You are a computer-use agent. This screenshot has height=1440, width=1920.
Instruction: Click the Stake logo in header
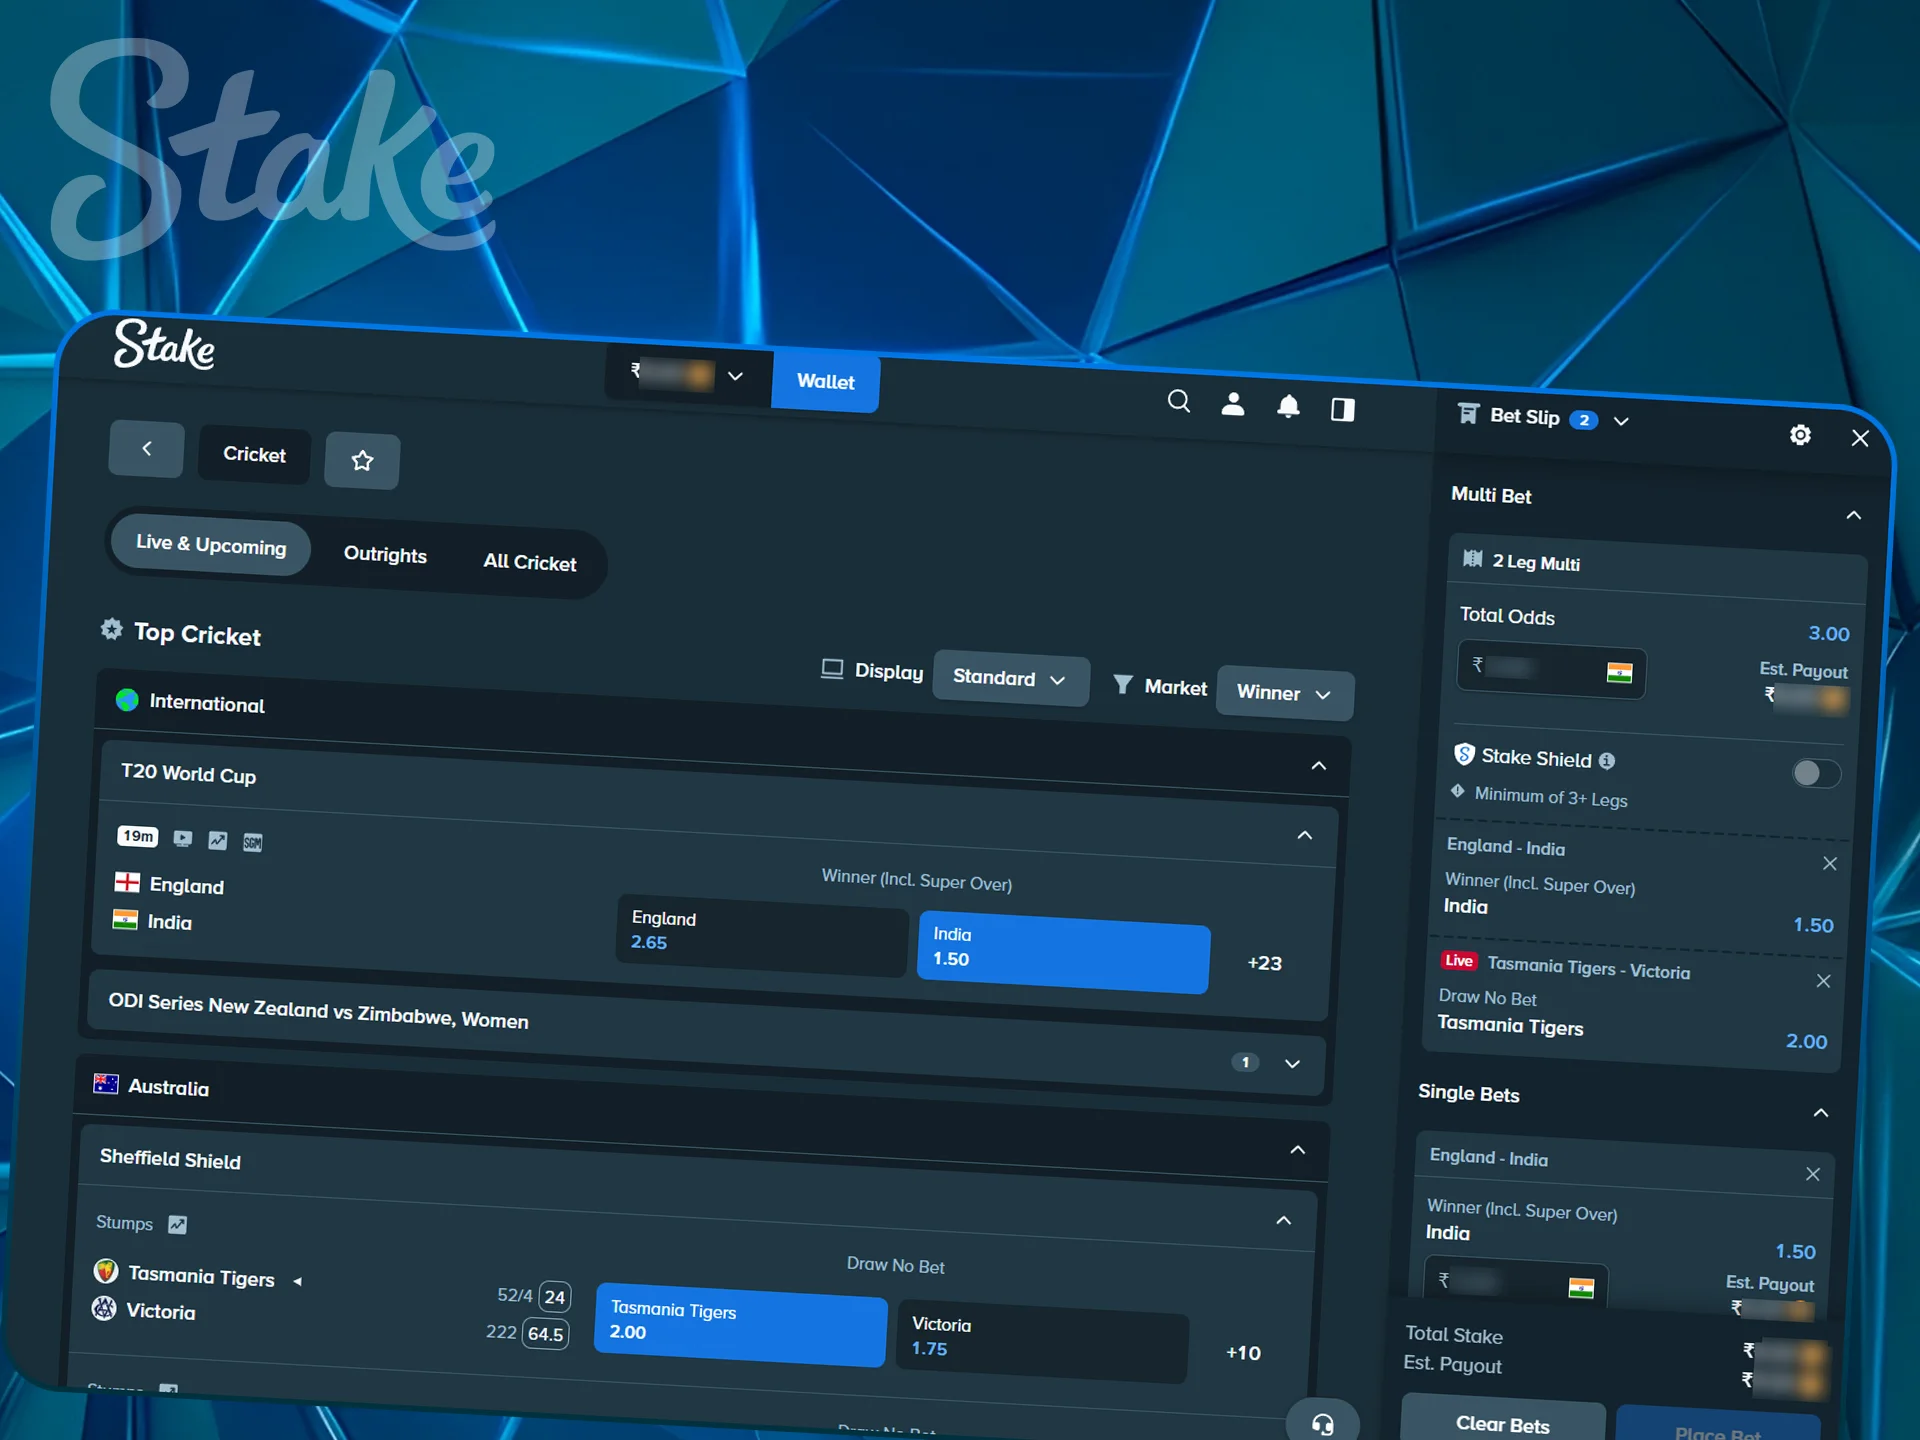(165, 345)
